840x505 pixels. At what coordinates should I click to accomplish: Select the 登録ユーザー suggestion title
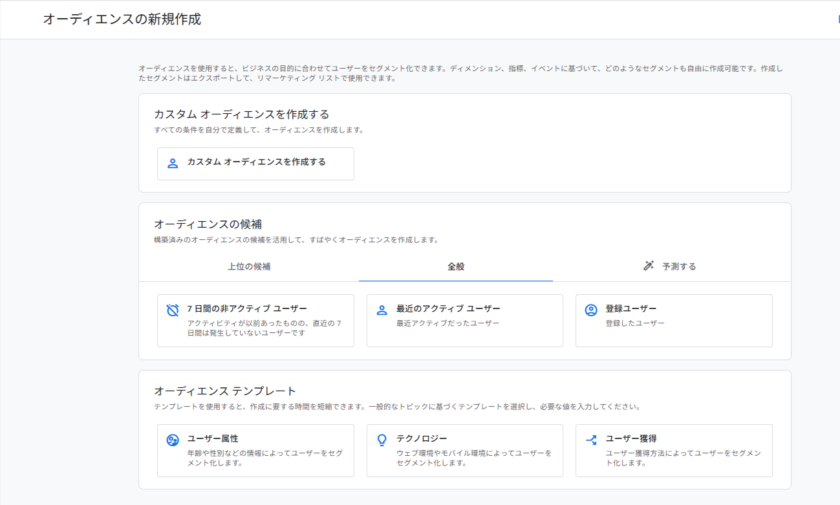631,309
